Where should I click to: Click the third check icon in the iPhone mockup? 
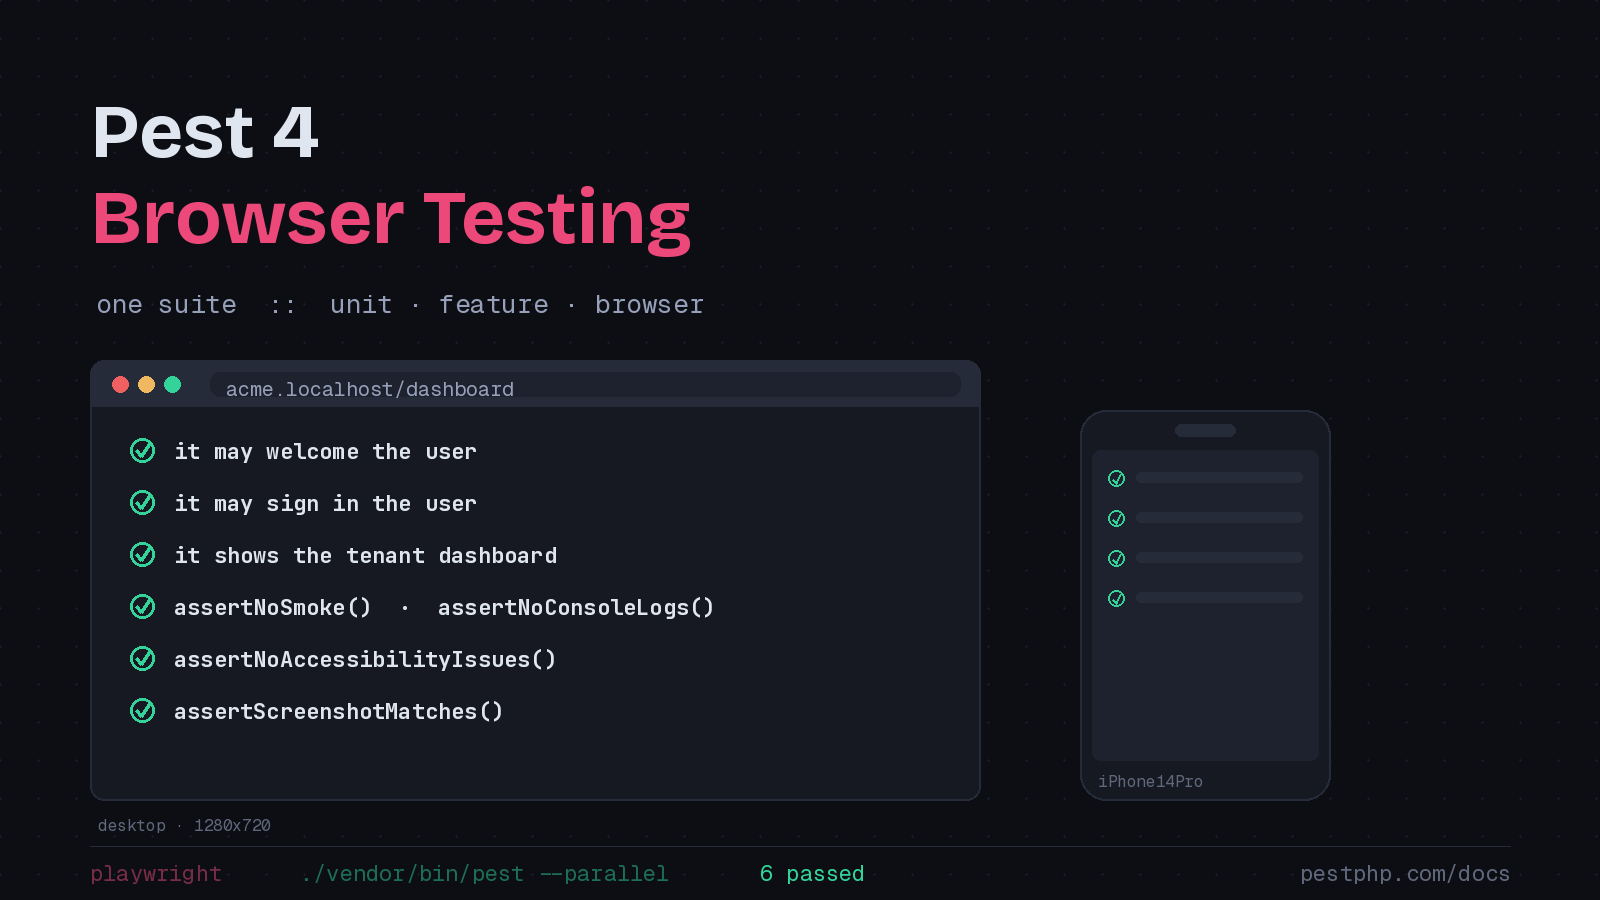pos(1117,559)
